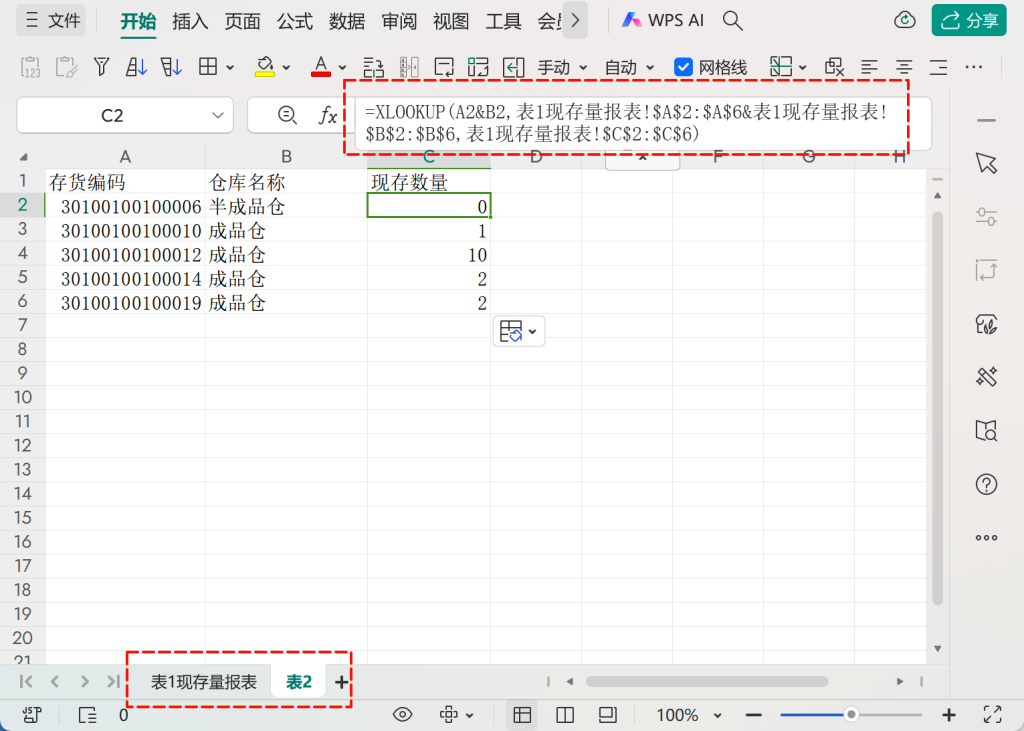1024x731 pixels.
Task: Apply the yellow fill color bucket
Action: (264, 67)
